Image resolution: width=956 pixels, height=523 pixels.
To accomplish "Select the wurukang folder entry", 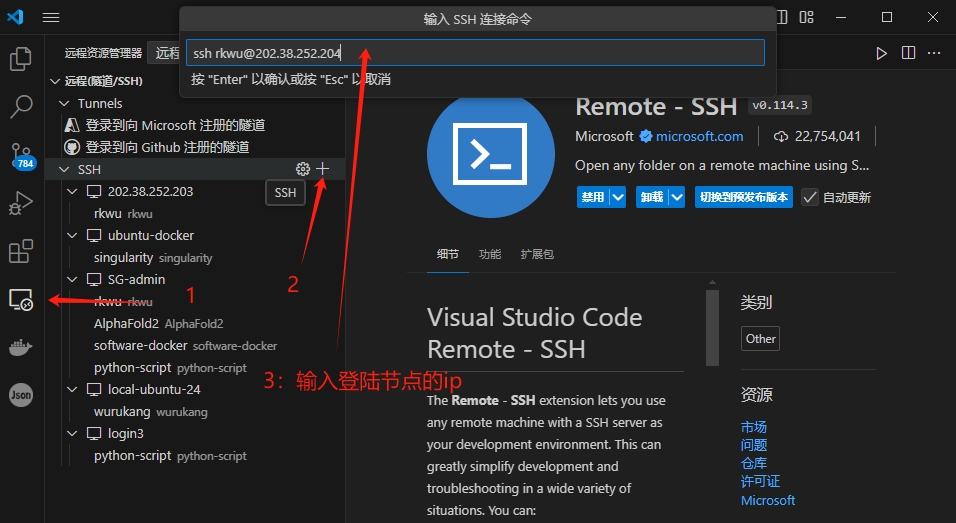I will [x=151, y=411].
